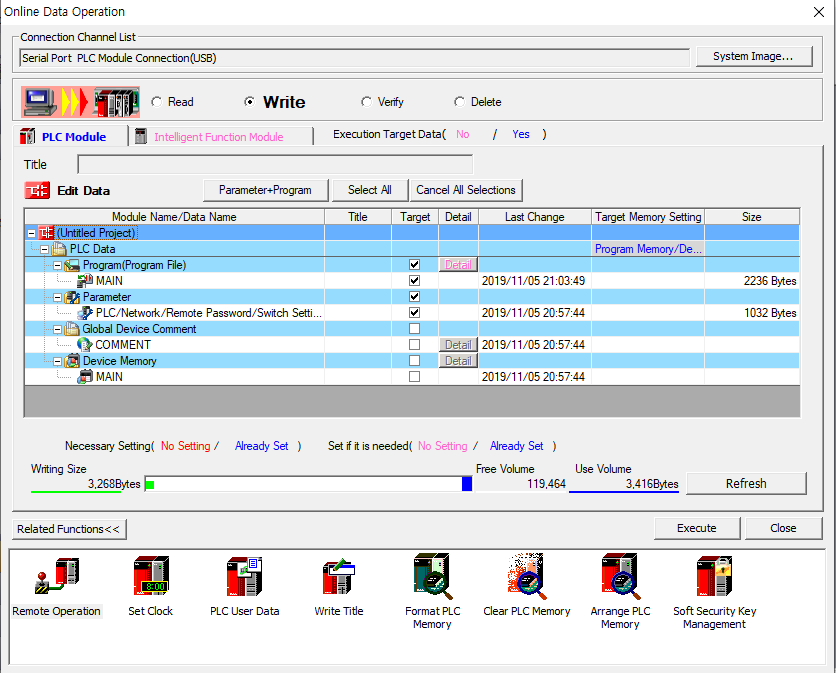The height and width of the screenshot is (673, 836).
Task: Click the PLC Data folder icon
Action: click(x=59, y=249)
